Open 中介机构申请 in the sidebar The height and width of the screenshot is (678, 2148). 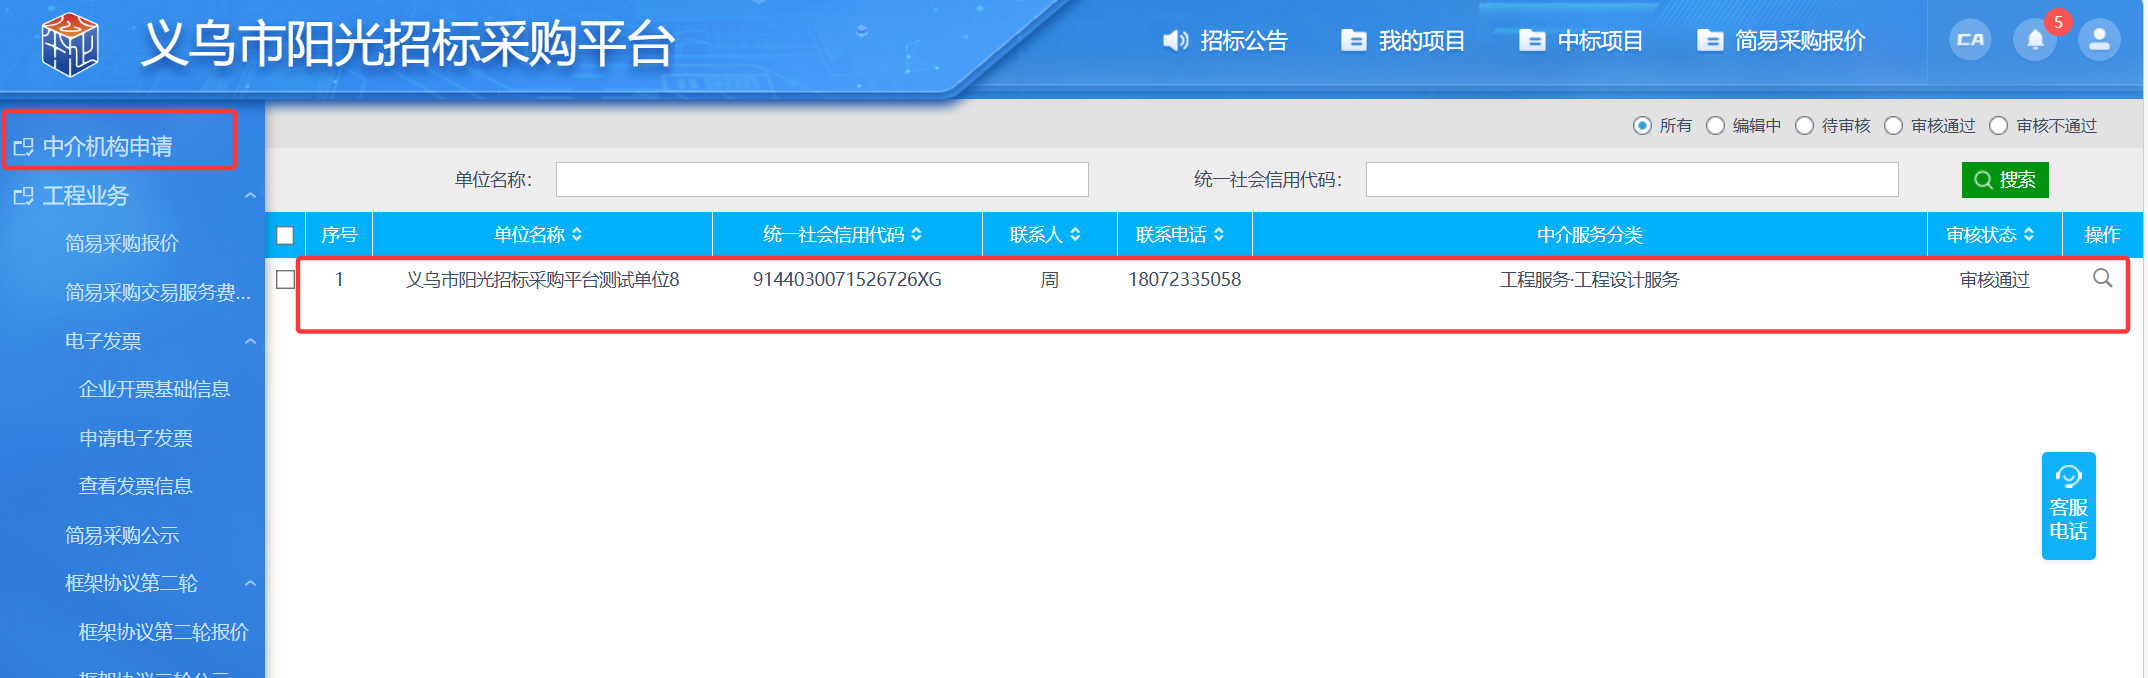point(107,147)
